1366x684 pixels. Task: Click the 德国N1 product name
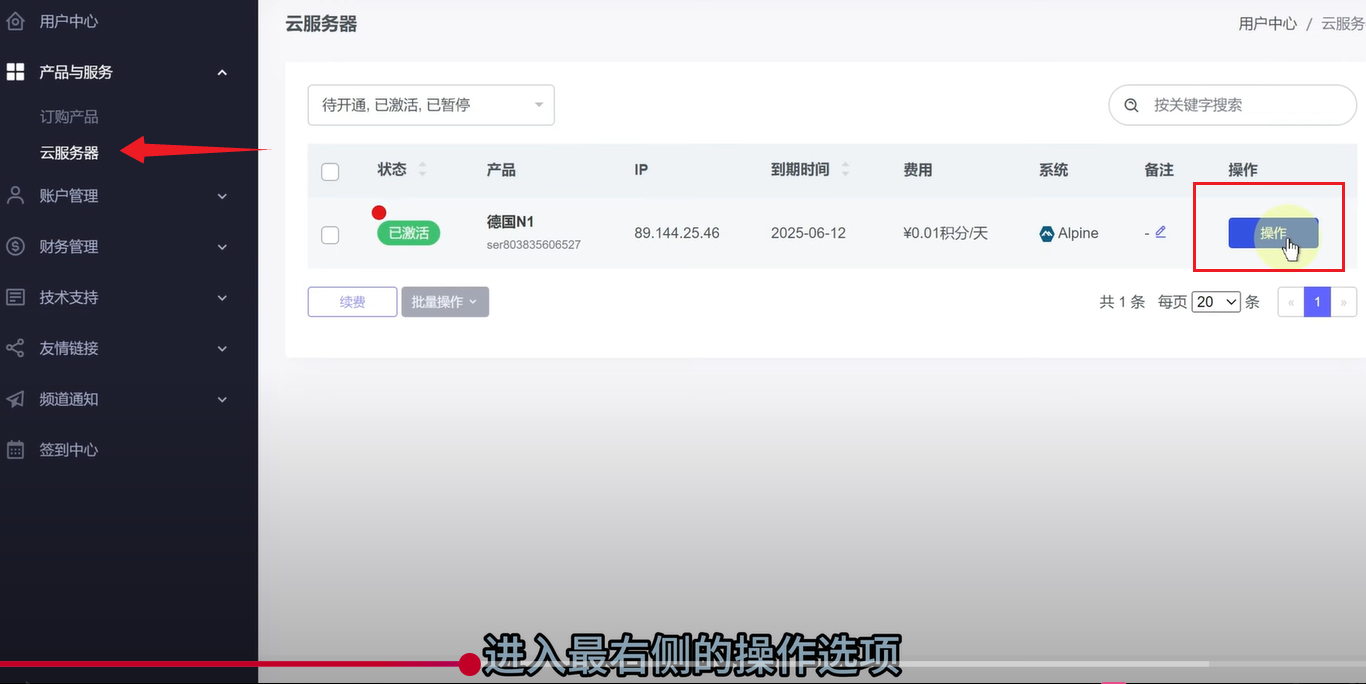click(x=510, y=222)
